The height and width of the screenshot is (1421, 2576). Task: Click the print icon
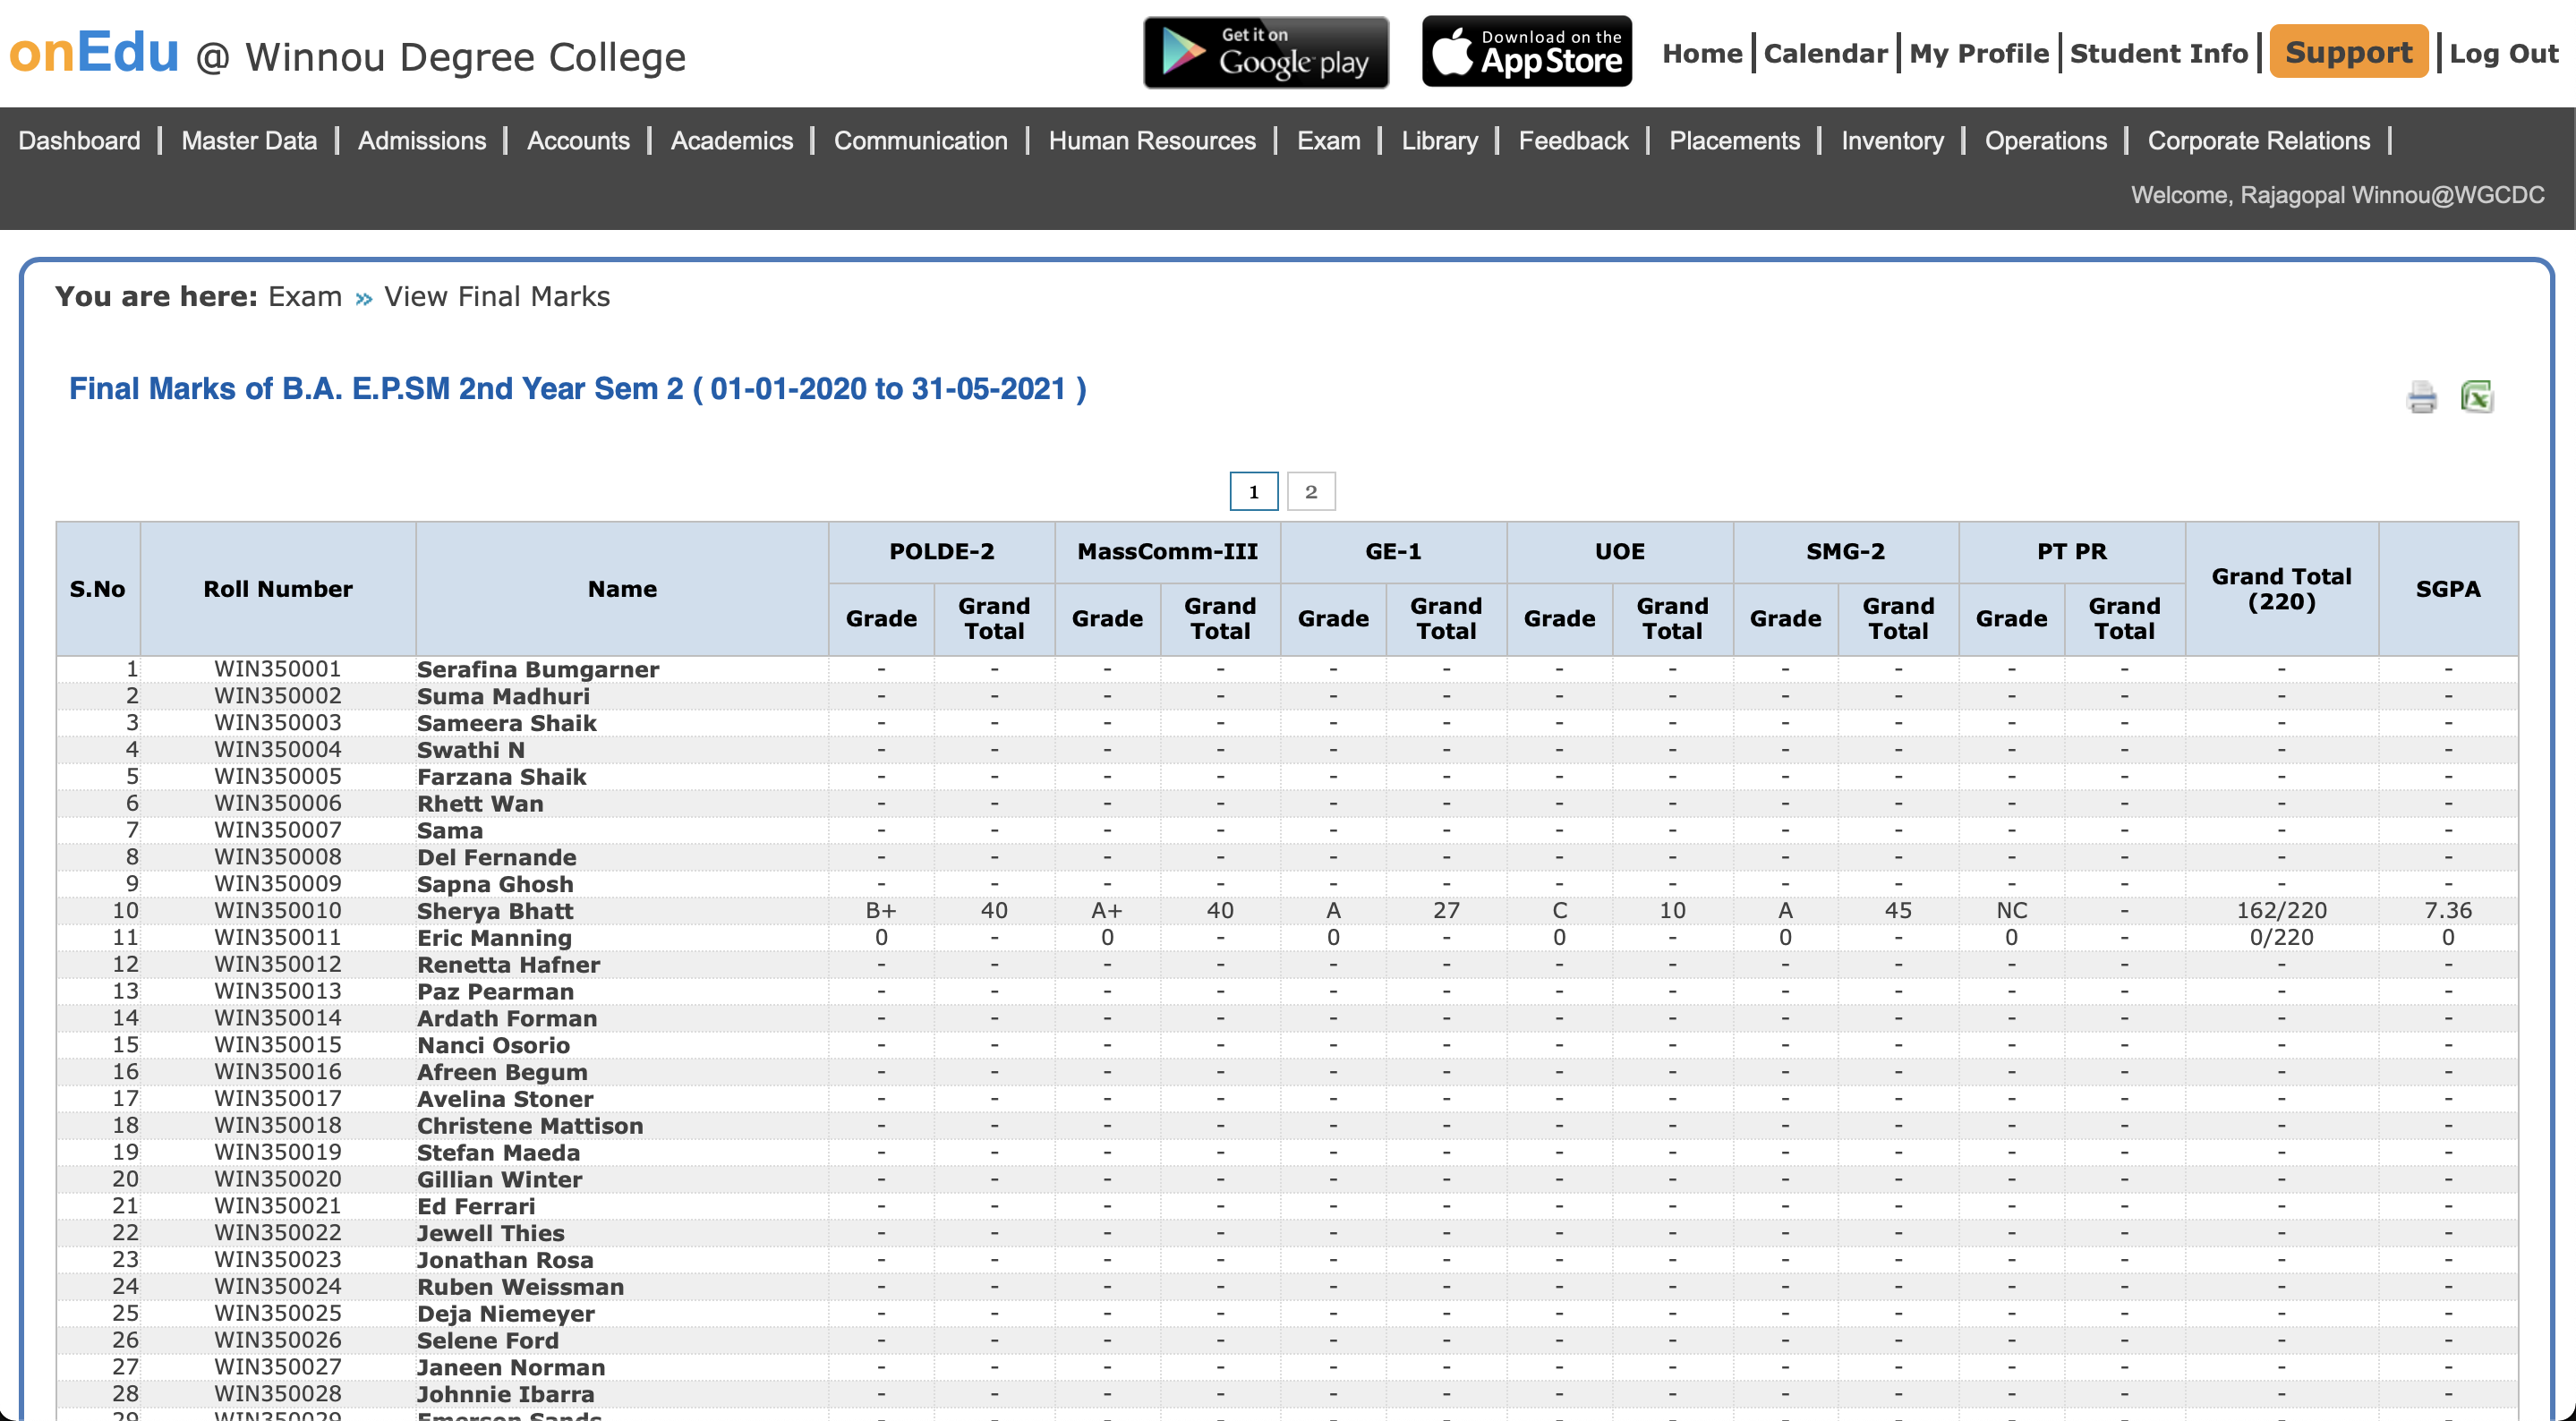pos(2421,397)
